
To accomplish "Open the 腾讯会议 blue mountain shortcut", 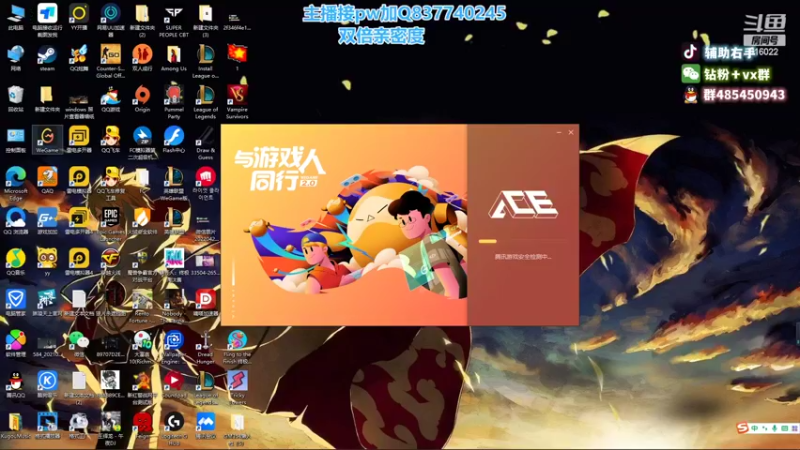I will 205,425.
